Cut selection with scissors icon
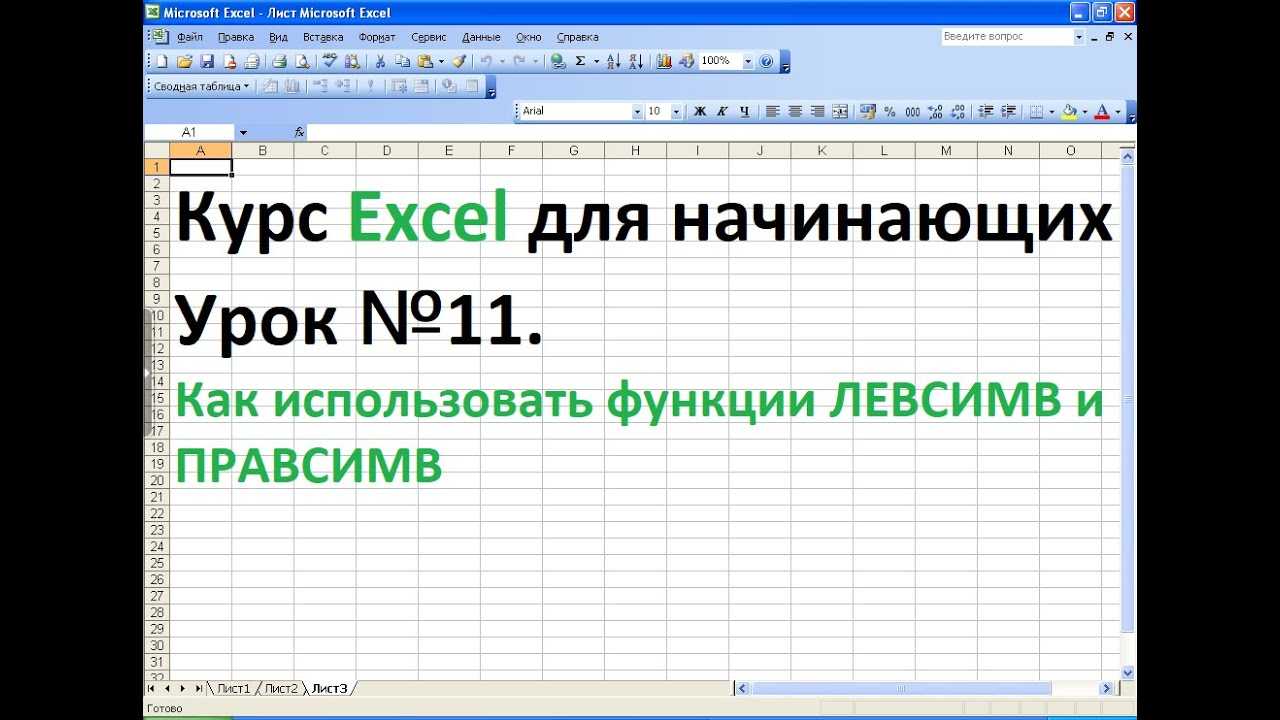1280x720 pixels. pyautogui.click(x=380, y=61)
